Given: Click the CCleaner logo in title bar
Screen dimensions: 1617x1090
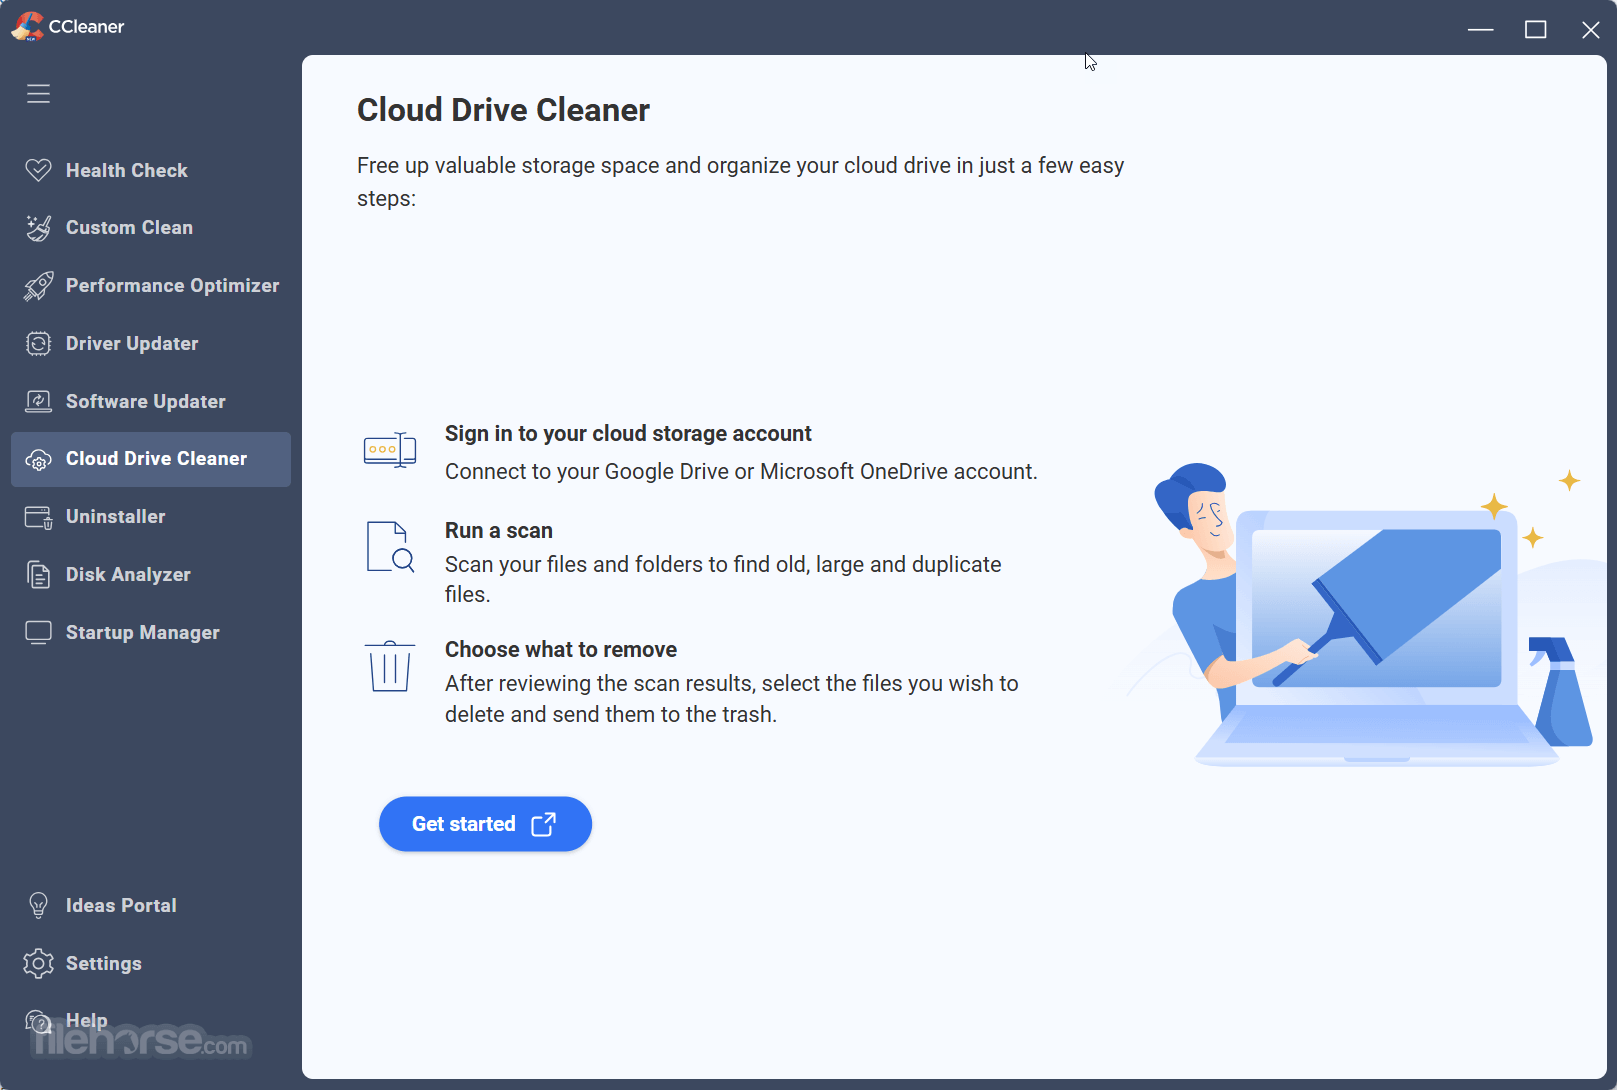Looking at the screenshot, I should pyautogui.click(x=27, y=27).
